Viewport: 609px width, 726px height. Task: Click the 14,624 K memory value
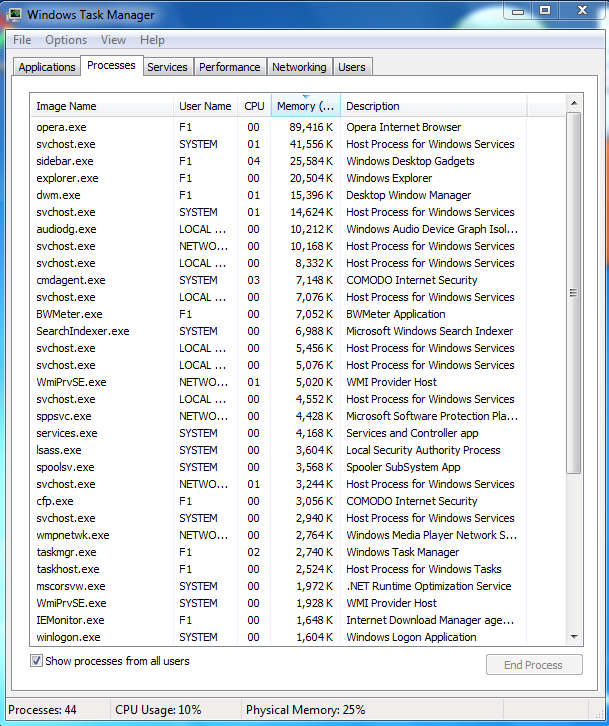[x=311, y=212]
